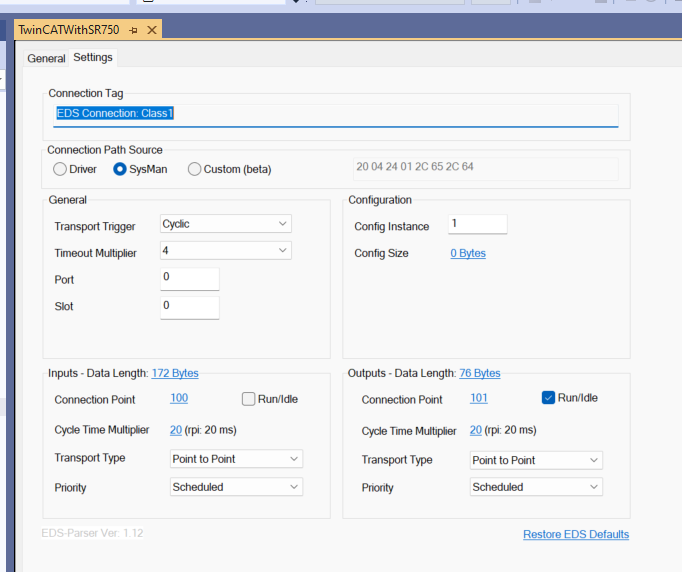Open the Inputs 172 Bytes data length link
The width and height of the screenshot is (682, 572).
coord(175,373)
